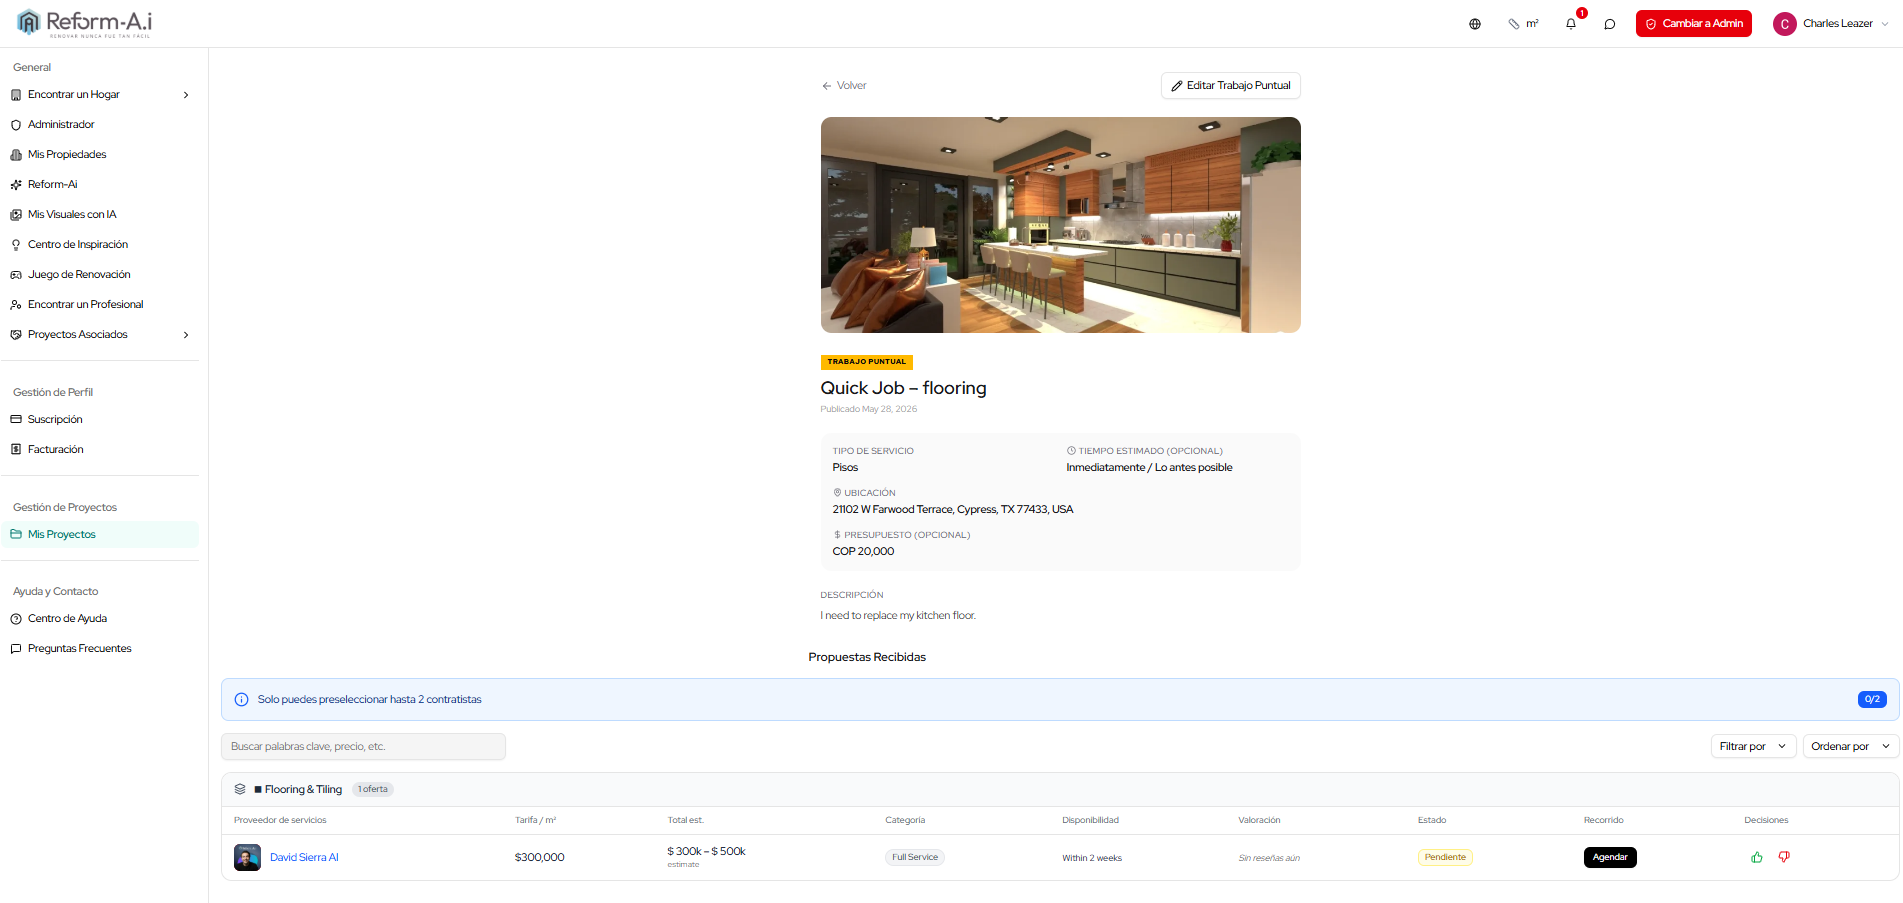Open Juego de Renovación
Image resolution: width=1903 pixels, height=903 pixels.
coord(79,275)
